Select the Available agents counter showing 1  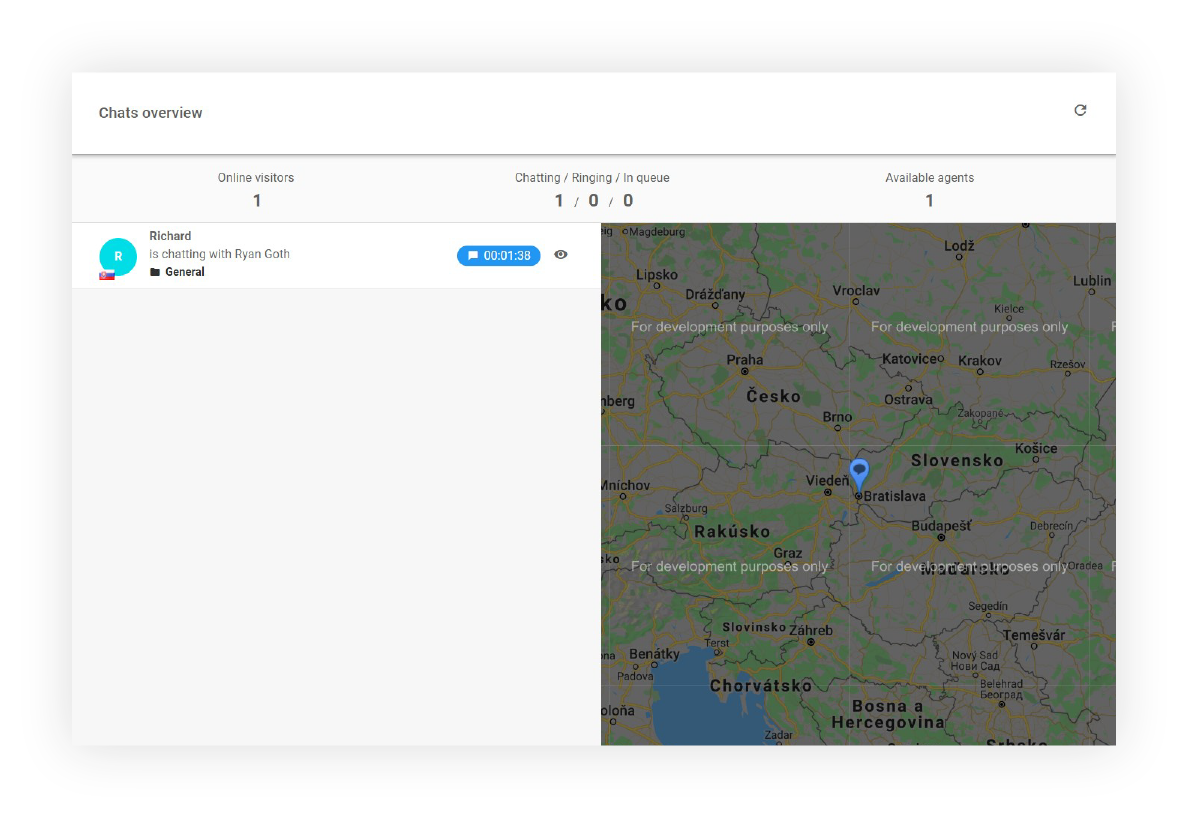pyautogui.click(x=929, y=200)
